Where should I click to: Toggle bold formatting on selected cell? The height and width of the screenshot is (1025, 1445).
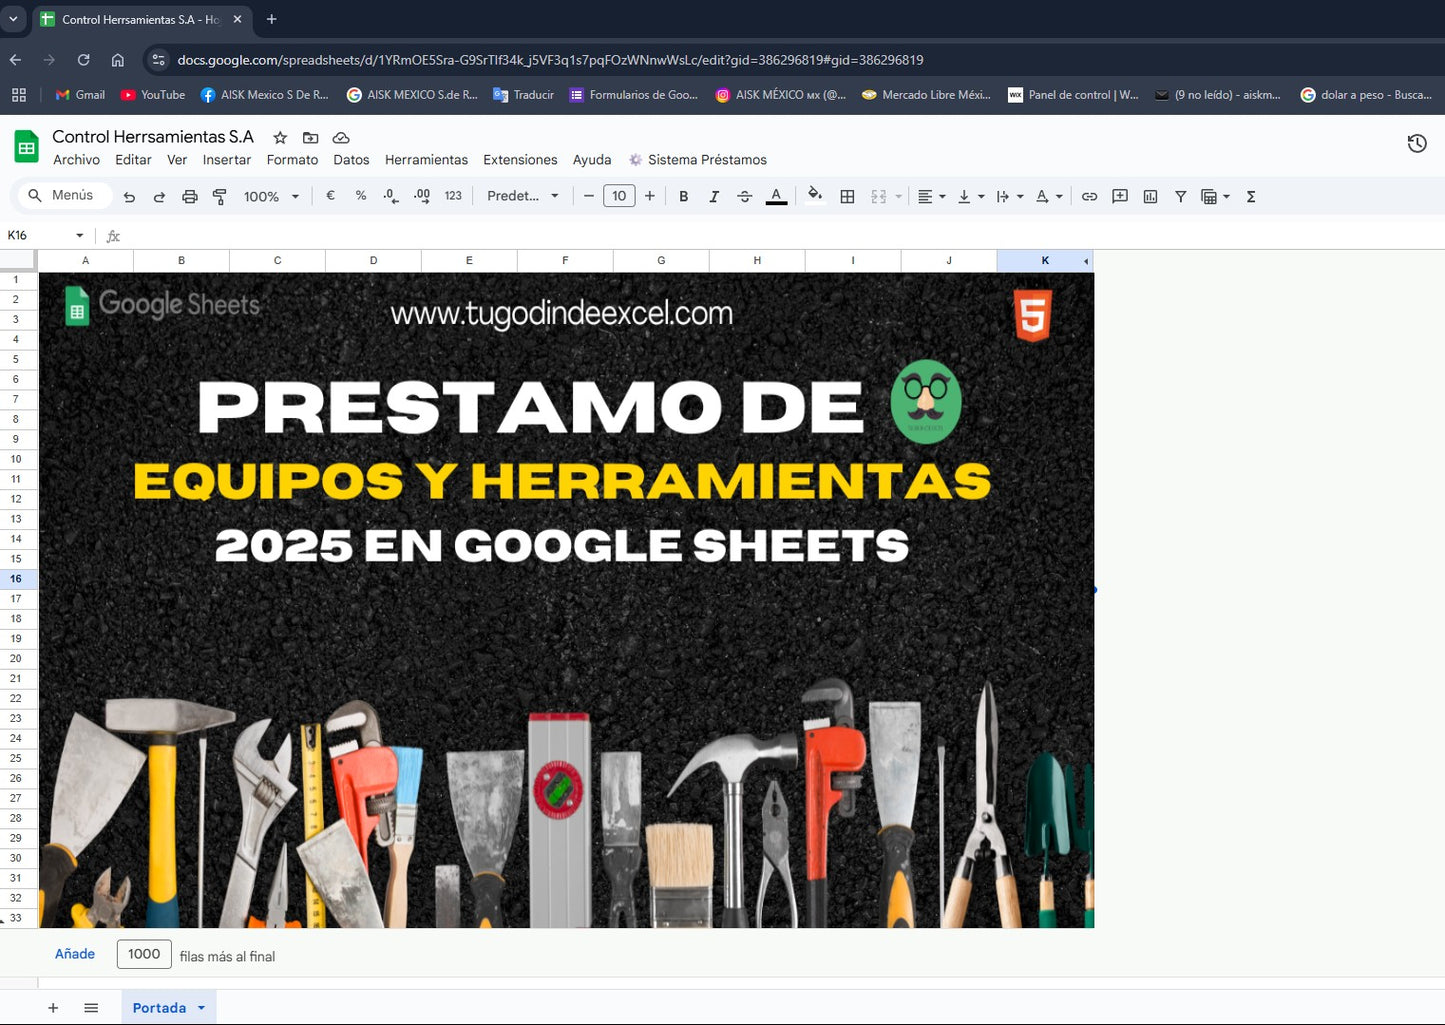(684, 196)
